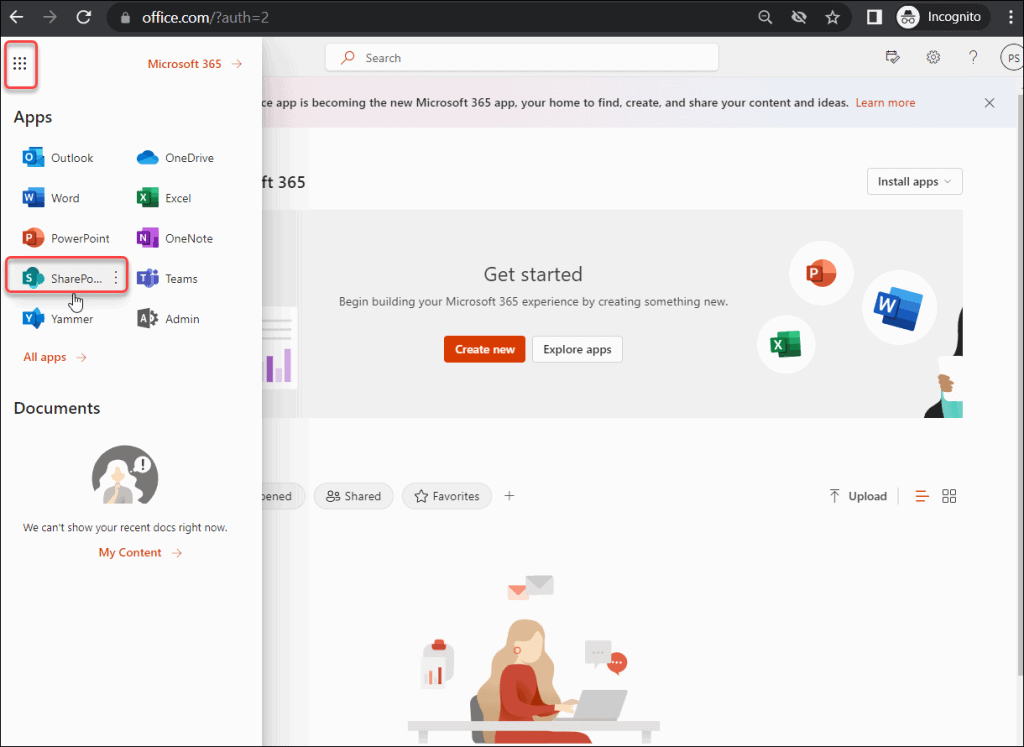This screenshot has width=1024, height=747.
Task: Open the Admin center app
Action: 168,319
